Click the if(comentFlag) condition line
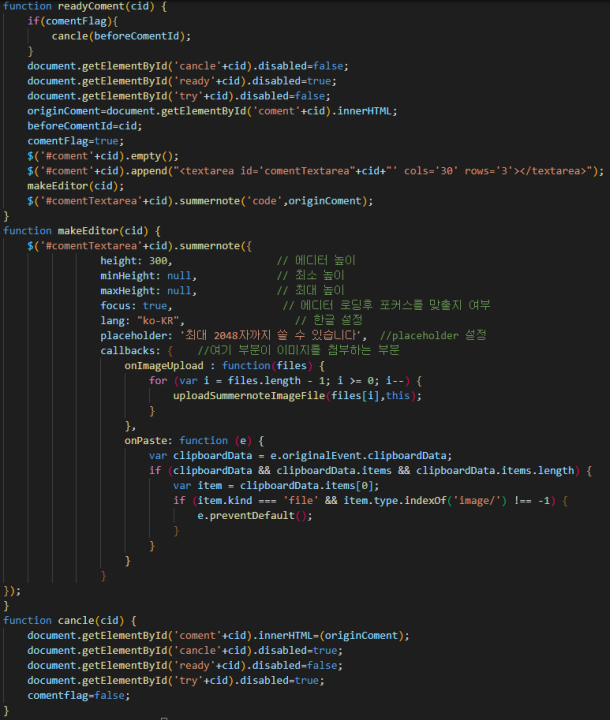Screen dimensions: 610x720 (73, 21)
